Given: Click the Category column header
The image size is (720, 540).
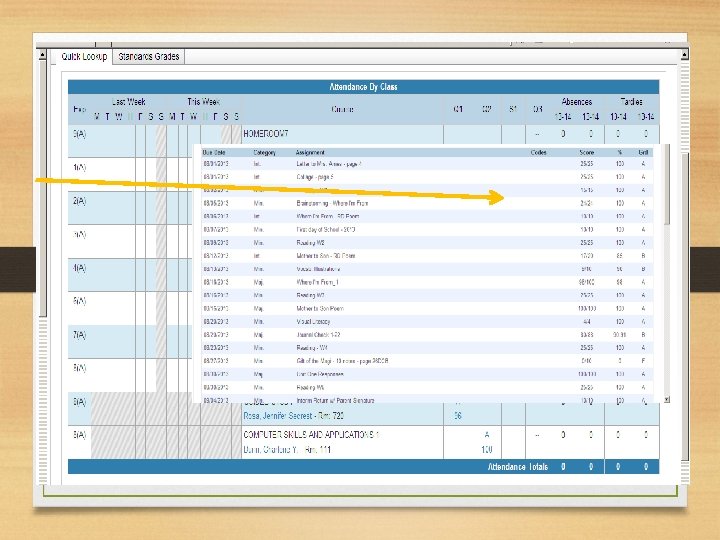Looking at the screenshot, I should pyautogui.click(x=264, y=152).
